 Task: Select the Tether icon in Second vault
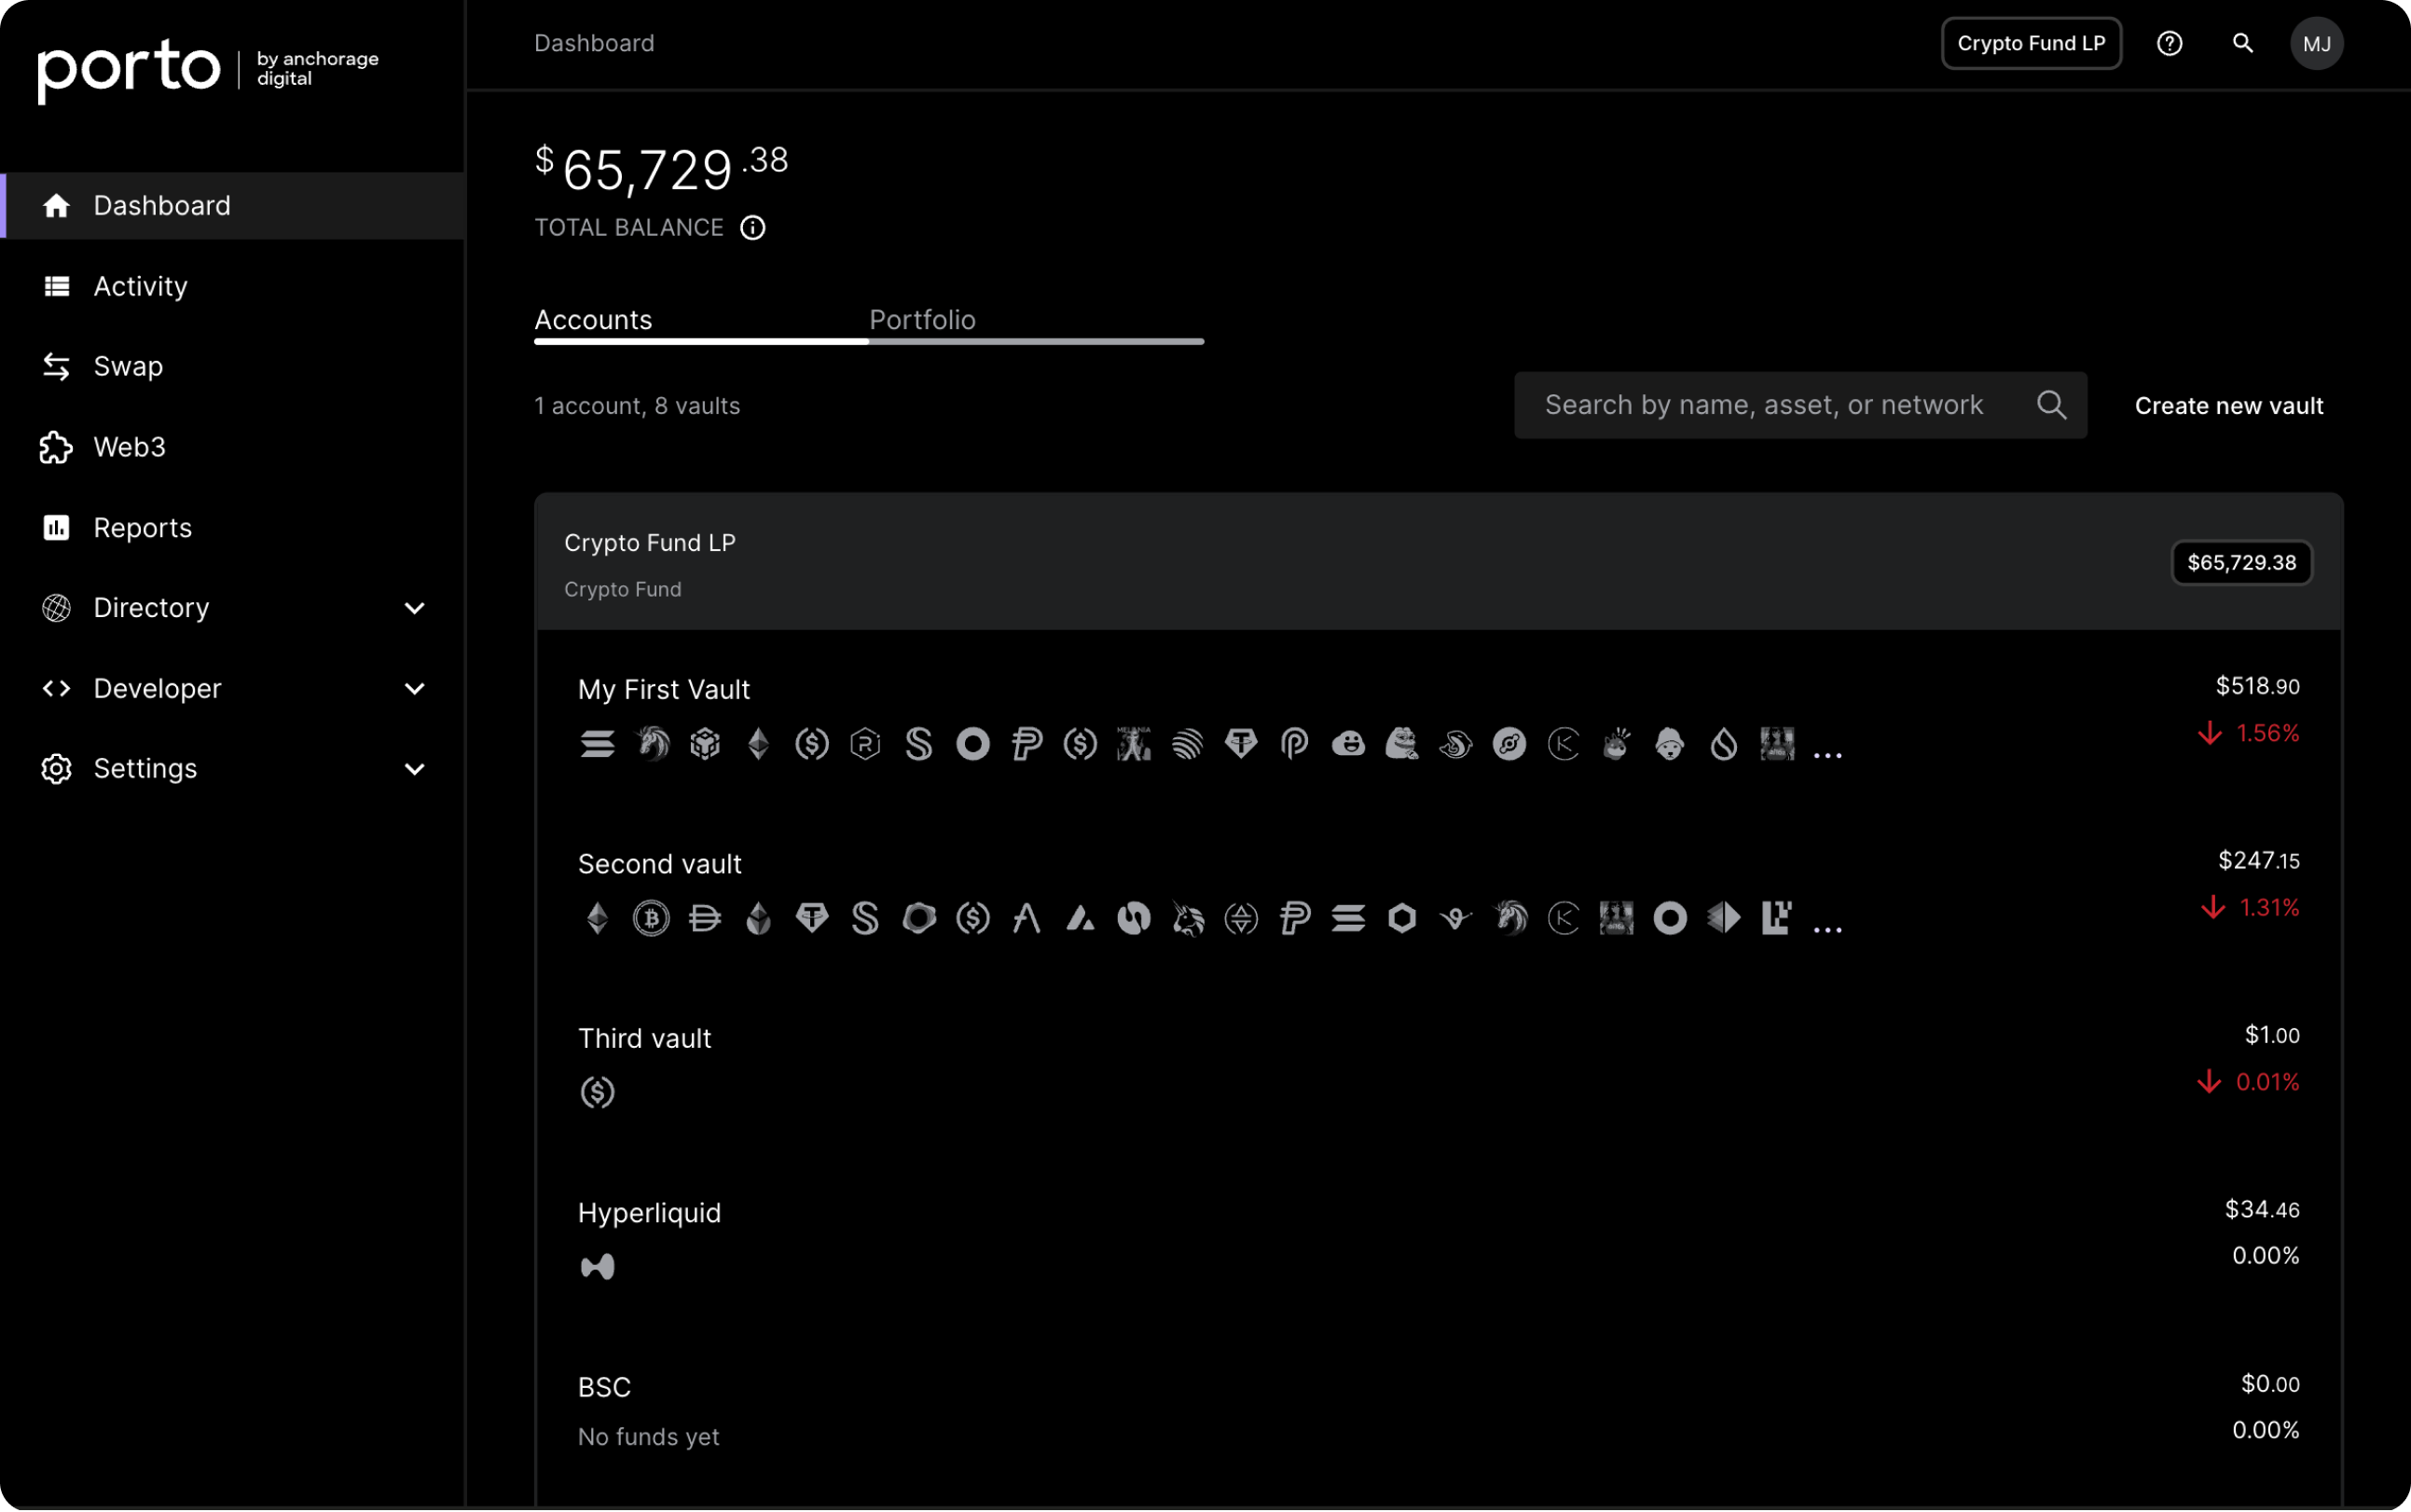point(812,918)
